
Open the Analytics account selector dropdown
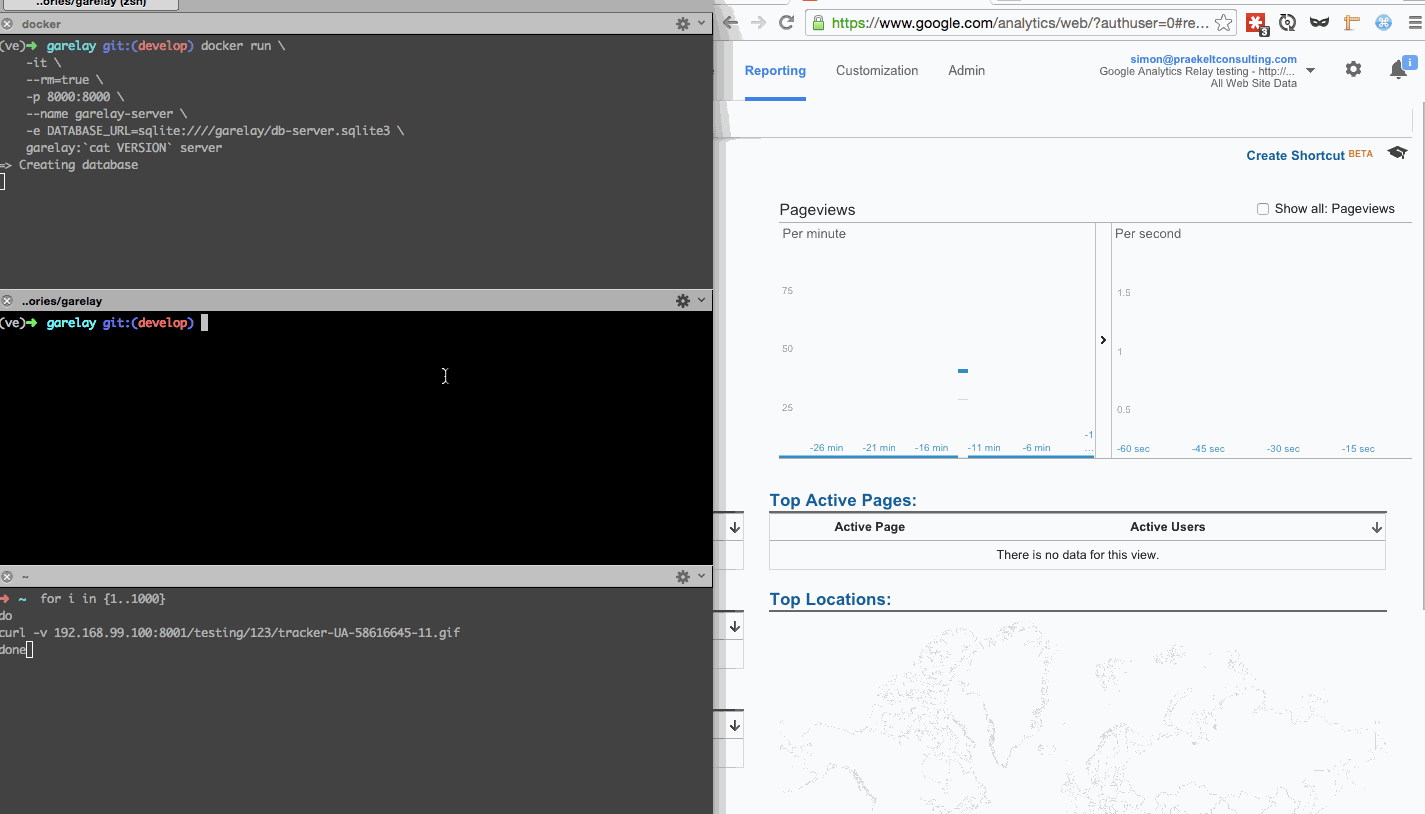click(x=1311, y=71)
